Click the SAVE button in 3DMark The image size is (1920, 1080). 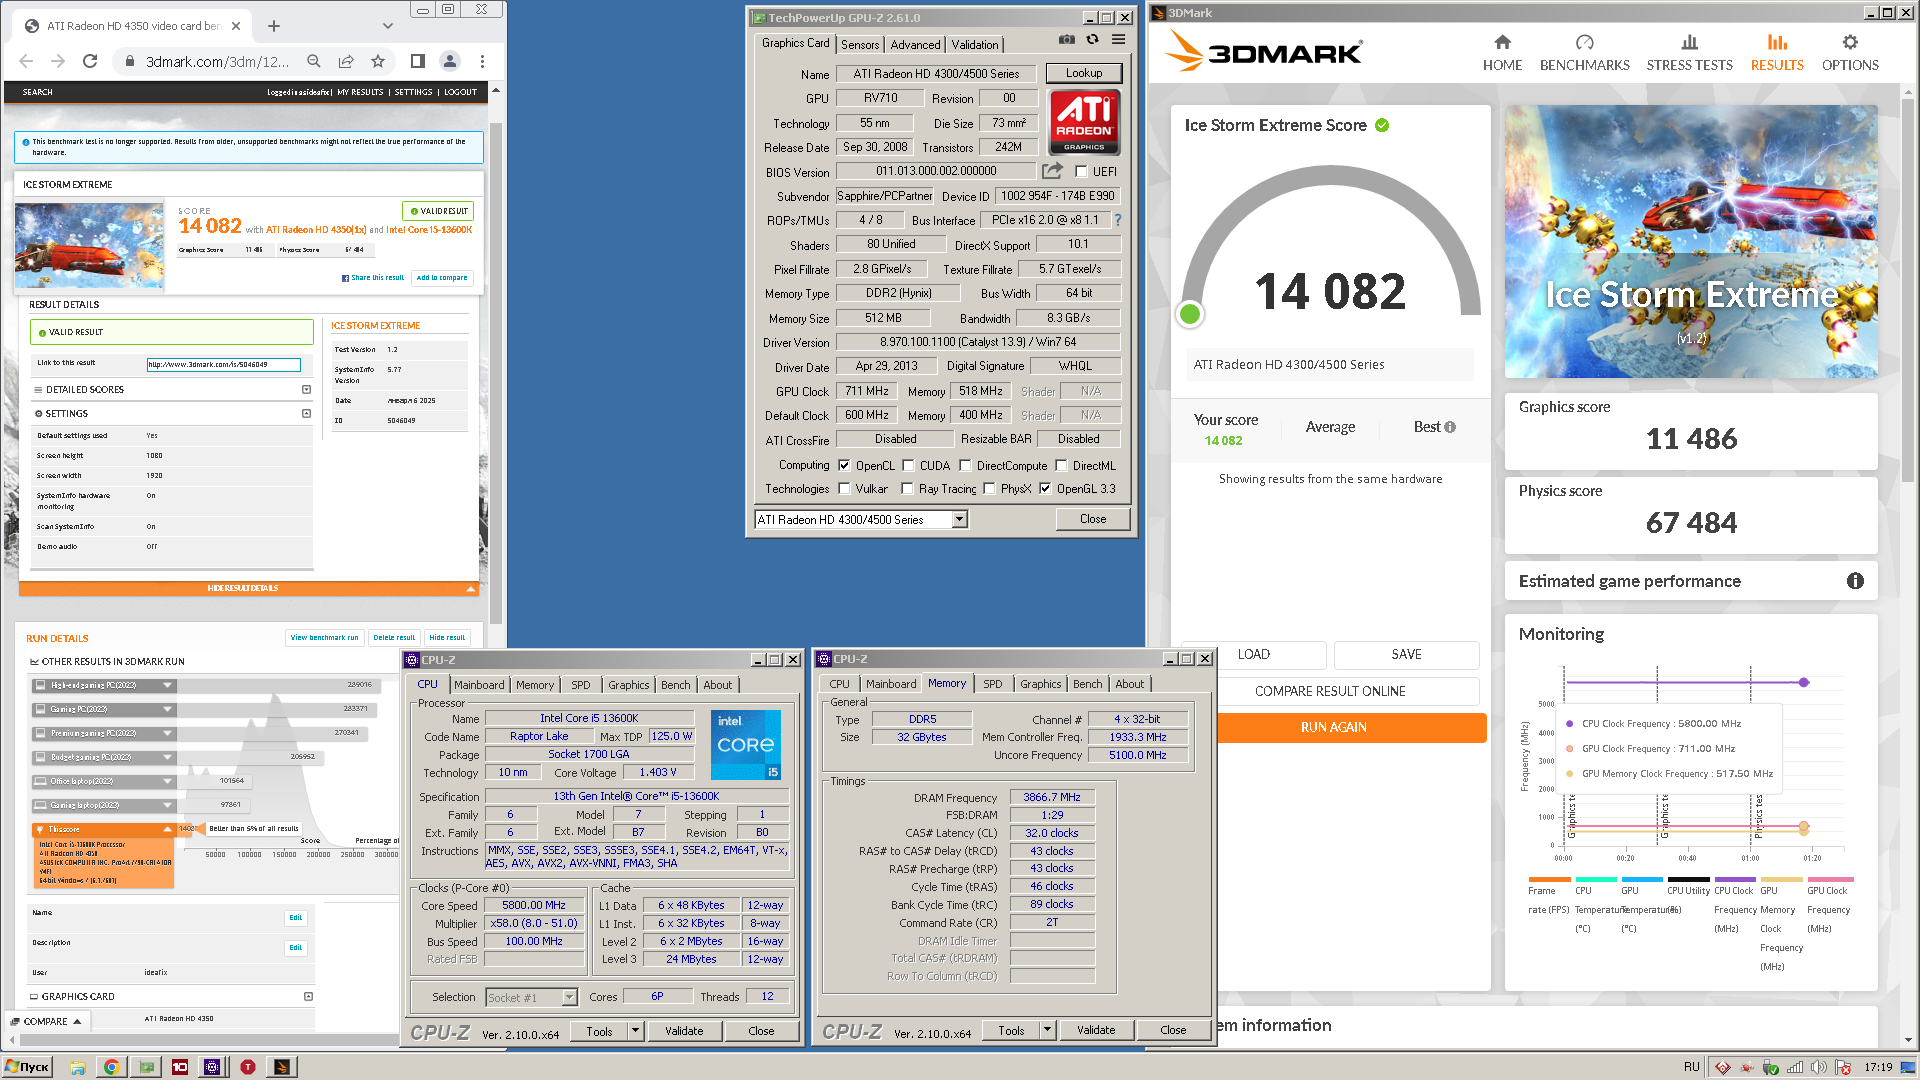tap(1406, 654)
